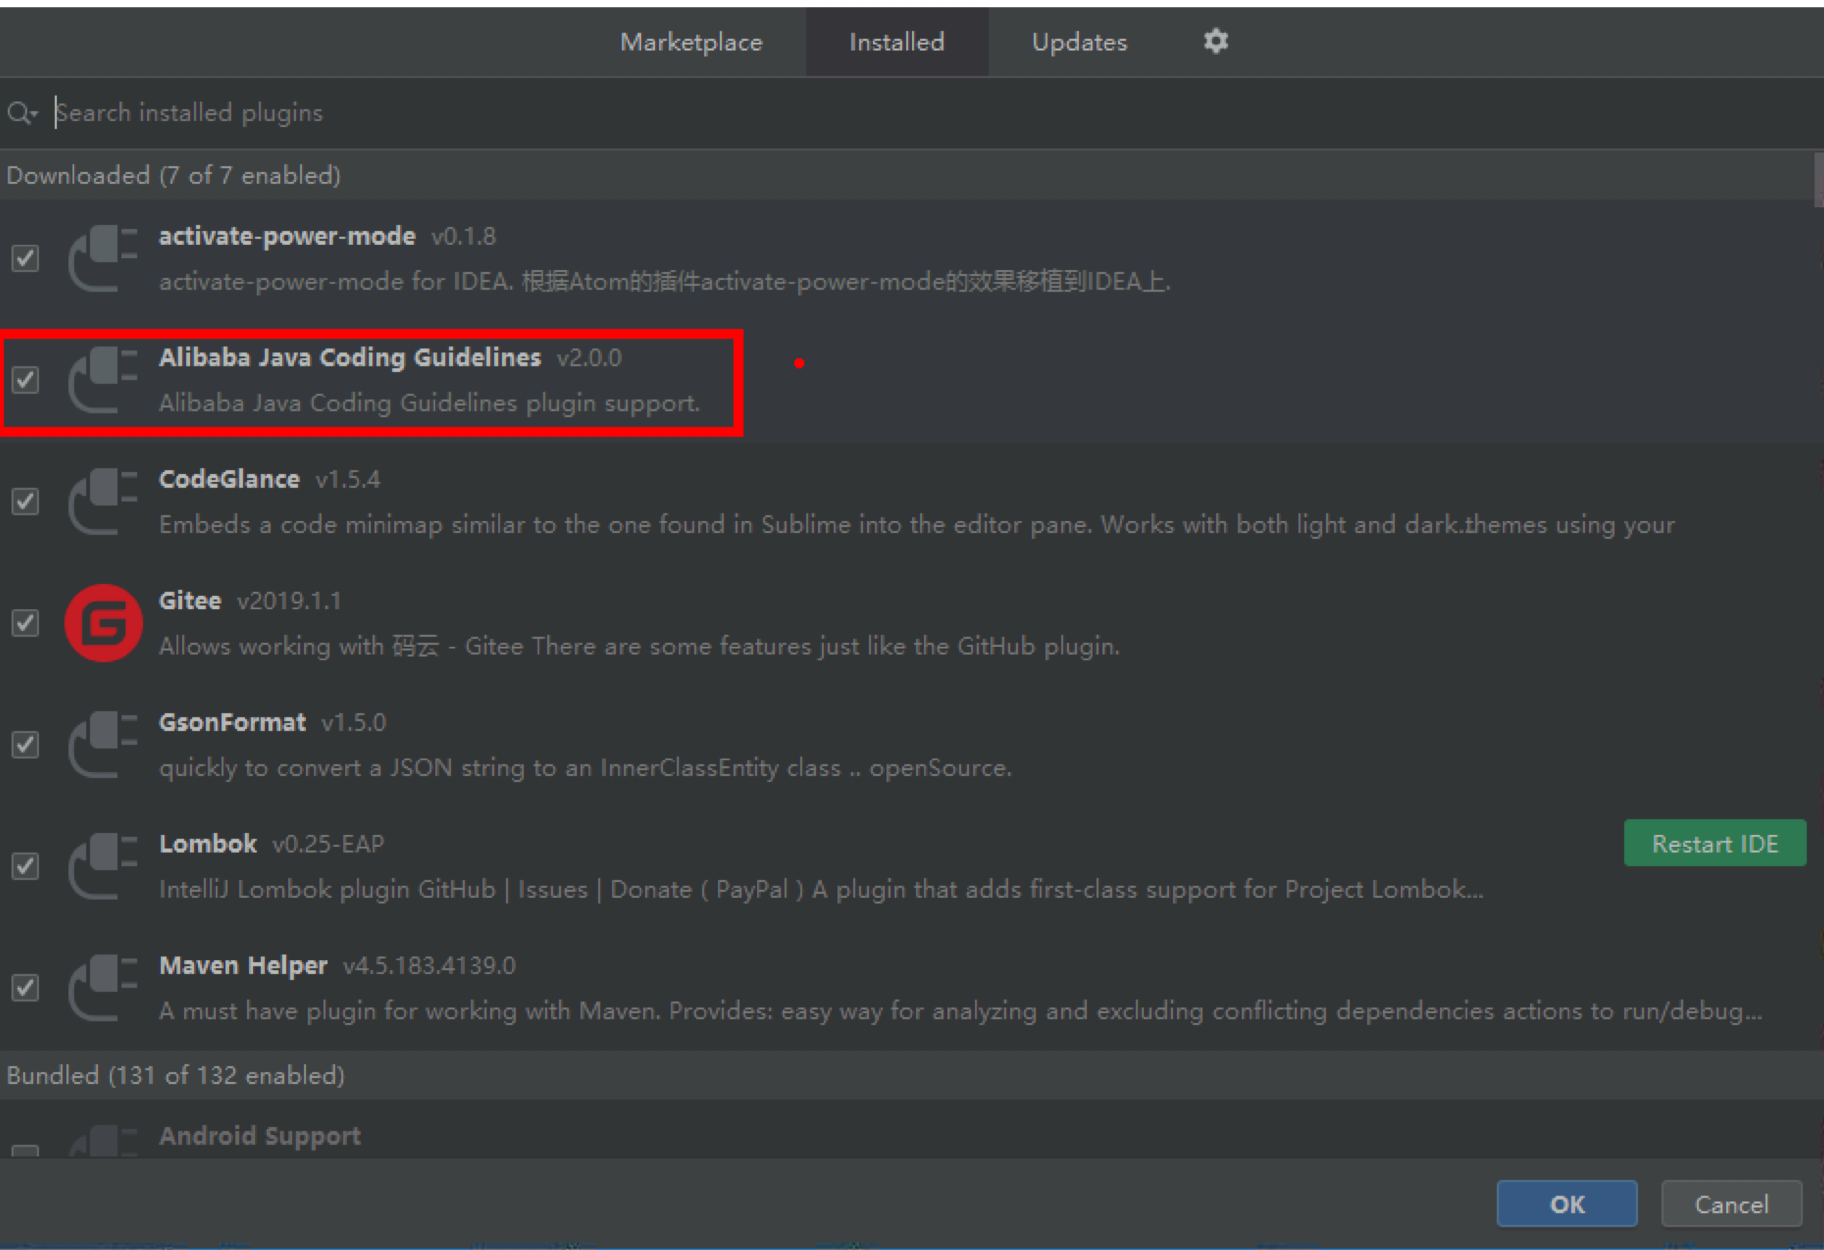1824x1250 pixels.
Task: Disable the Maven Helper plugin checkbox
Action: [x=25, y=988]
